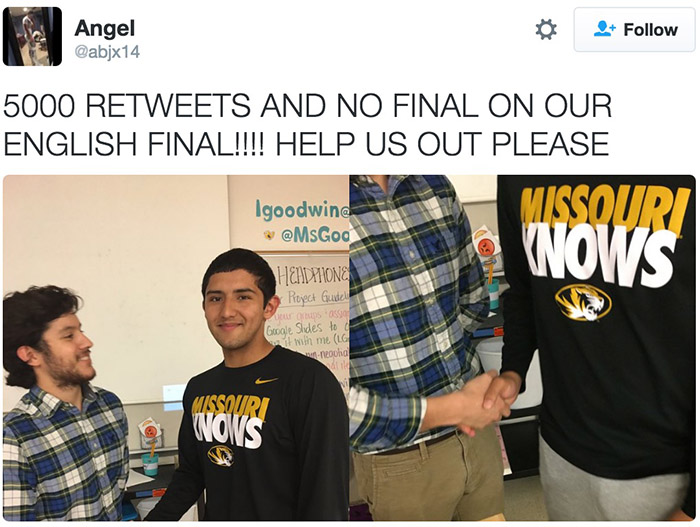Select the 5000 RETWEETS tweet text
This screenshot has width=700, height=527.
tap(308, 125)
